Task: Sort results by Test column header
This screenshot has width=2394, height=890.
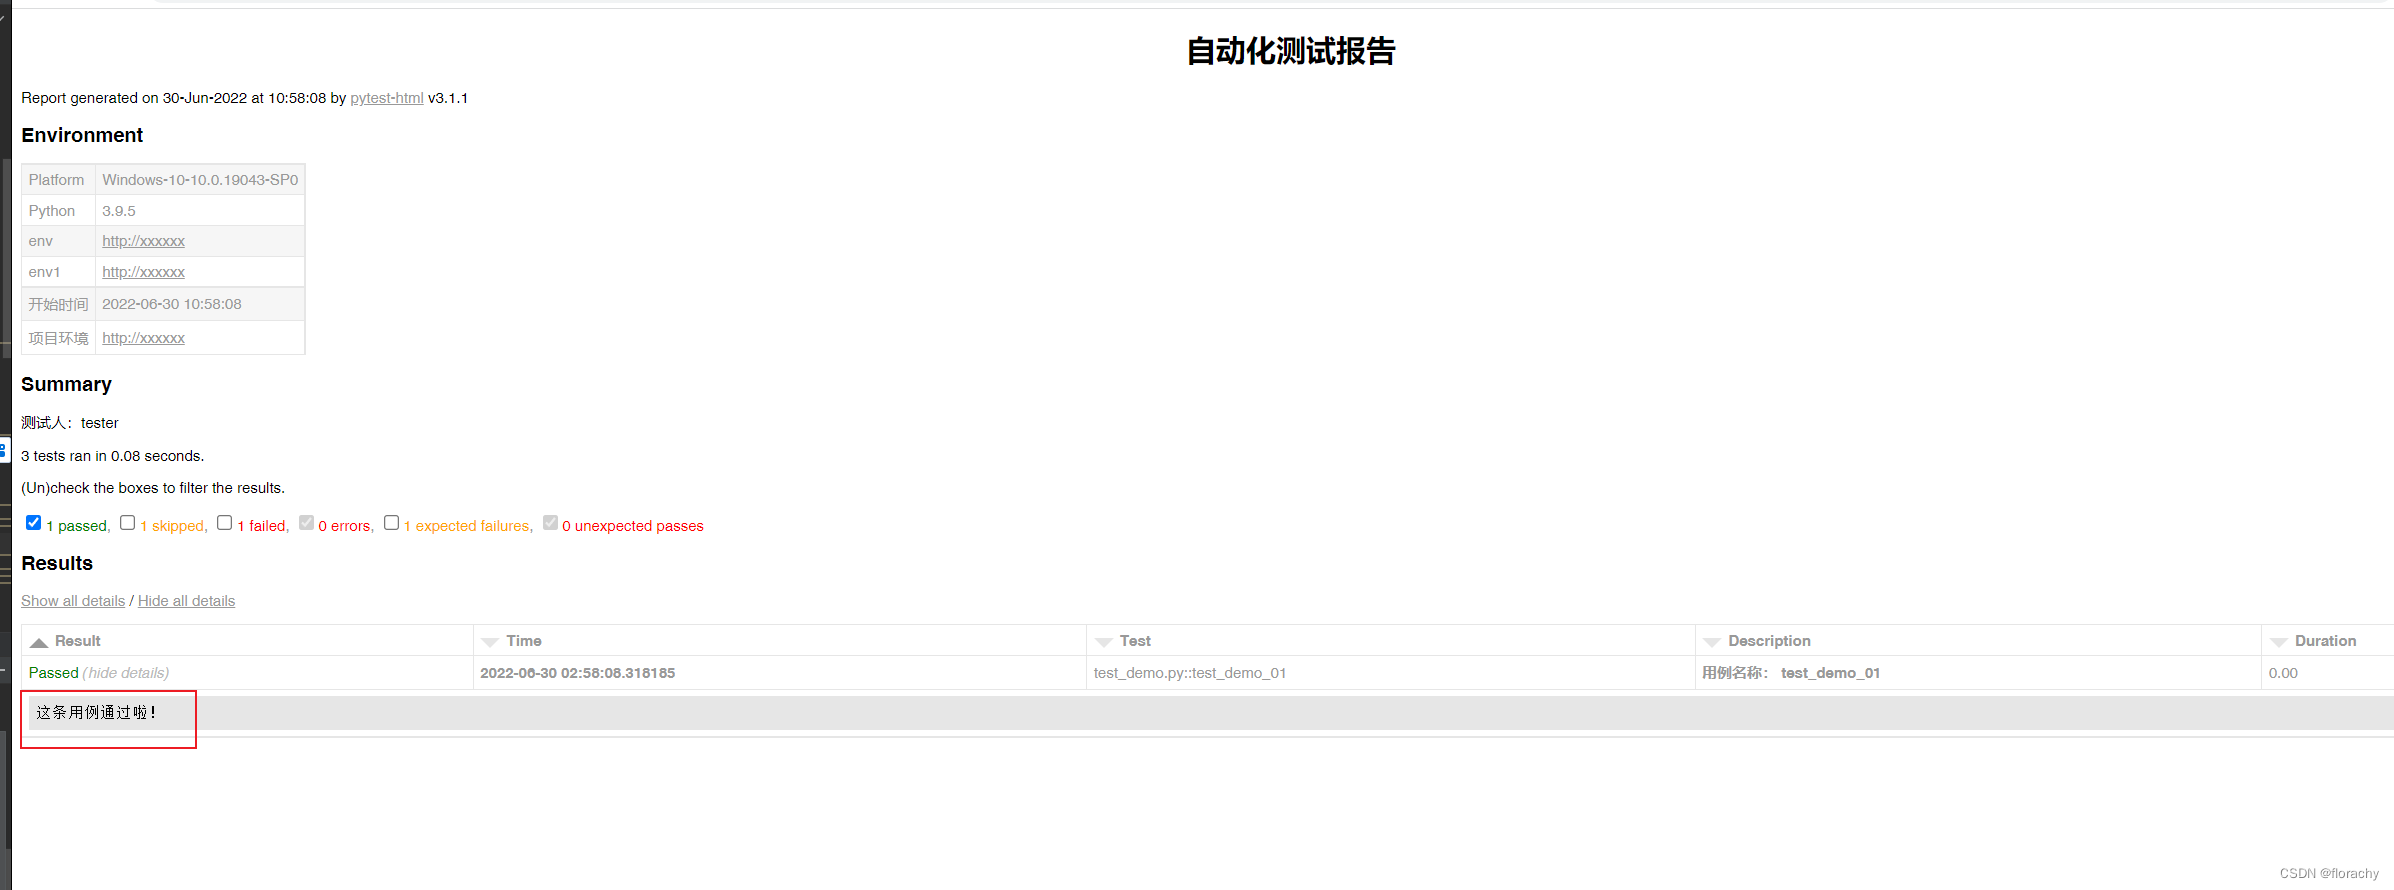Action: tap(1391, 641)
